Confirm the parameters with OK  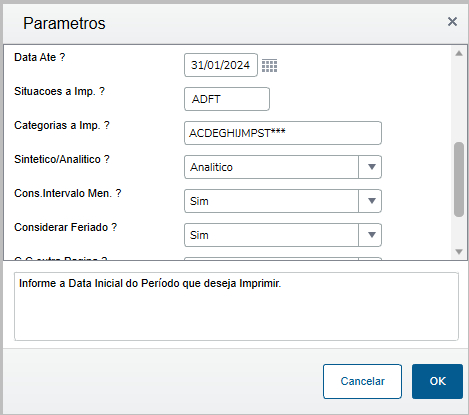437,381
